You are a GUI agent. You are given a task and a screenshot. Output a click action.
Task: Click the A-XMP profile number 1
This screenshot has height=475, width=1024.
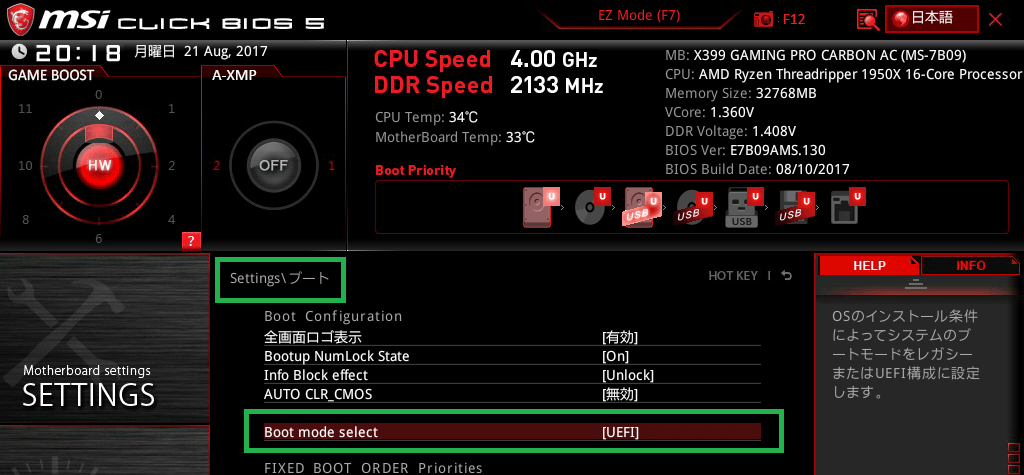[x=331, y=166]
